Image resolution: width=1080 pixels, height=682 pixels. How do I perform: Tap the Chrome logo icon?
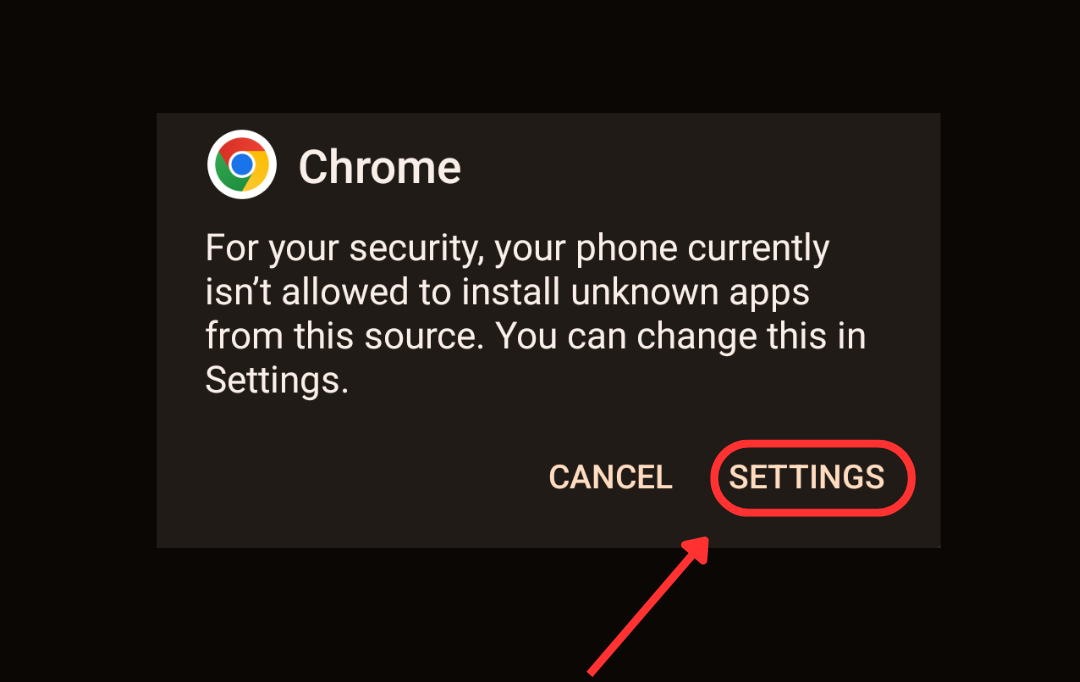(242, 165)
